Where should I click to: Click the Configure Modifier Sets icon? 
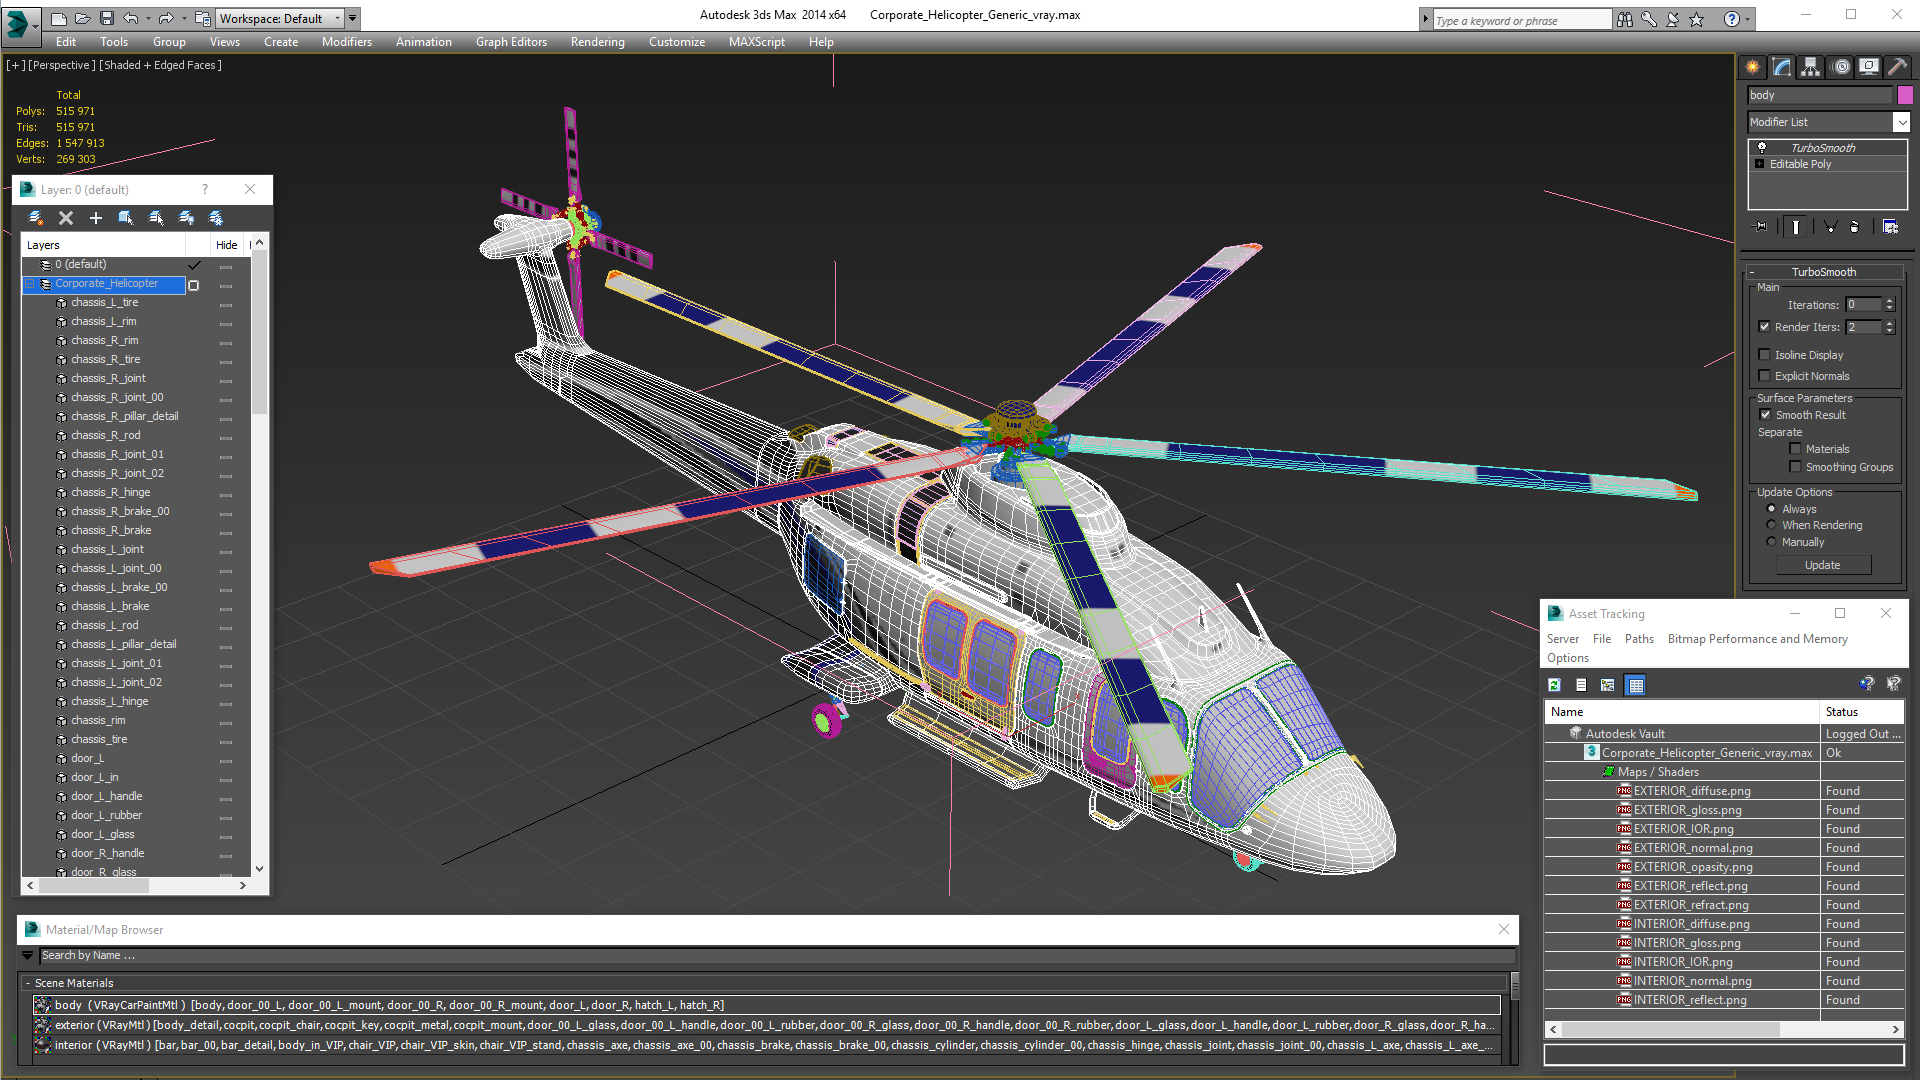(1890, 227)
